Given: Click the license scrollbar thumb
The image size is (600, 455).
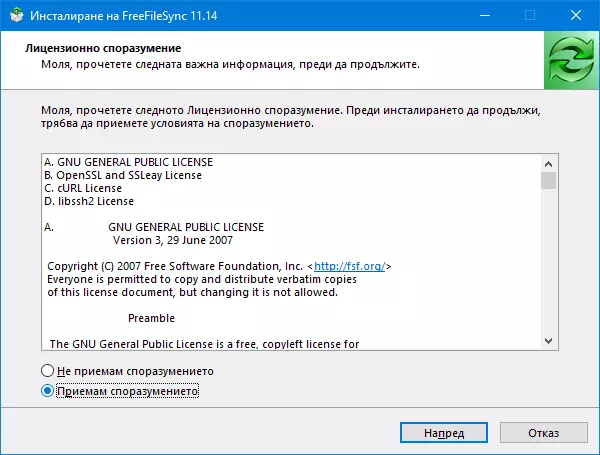Looking at the screenshot, I should [x=548, y=180].
